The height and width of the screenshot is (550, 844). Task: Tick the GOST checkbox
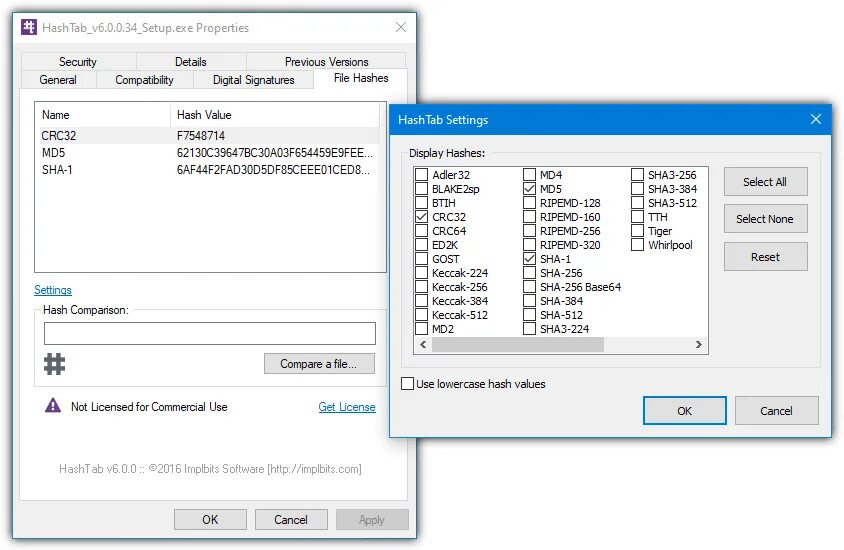pos(421,258)
